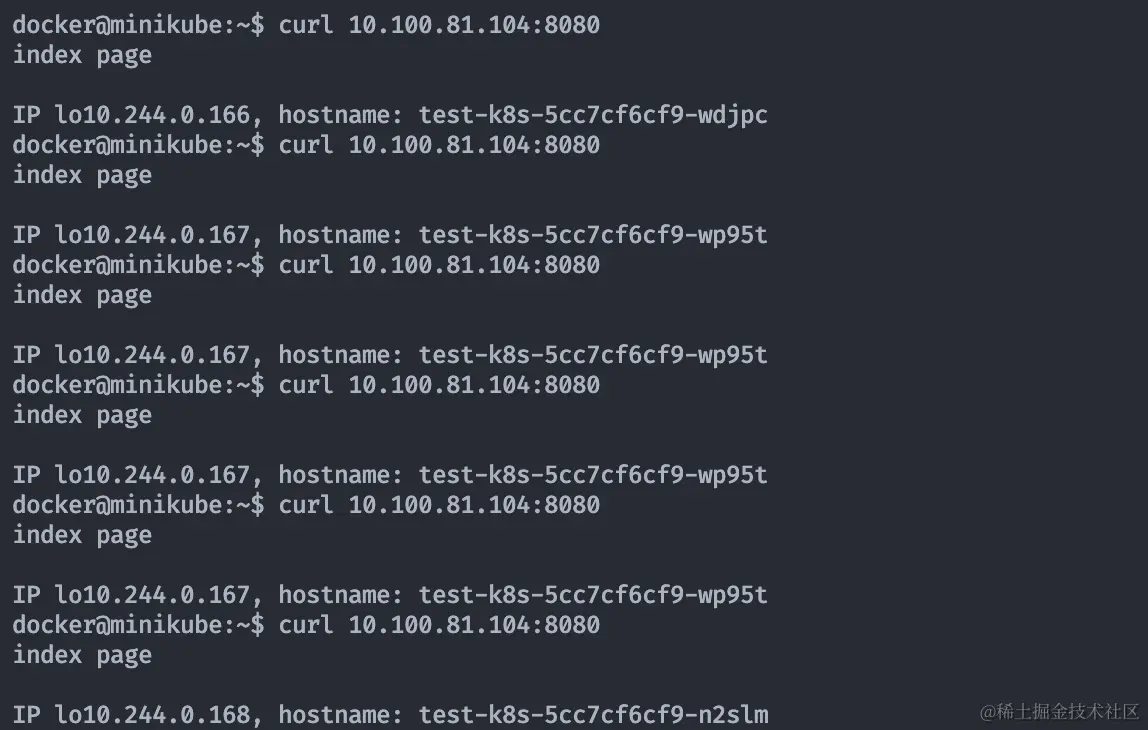Click port 8080 in the first curl command
This screenshot has height=730, width=1148.
(572, 25)
